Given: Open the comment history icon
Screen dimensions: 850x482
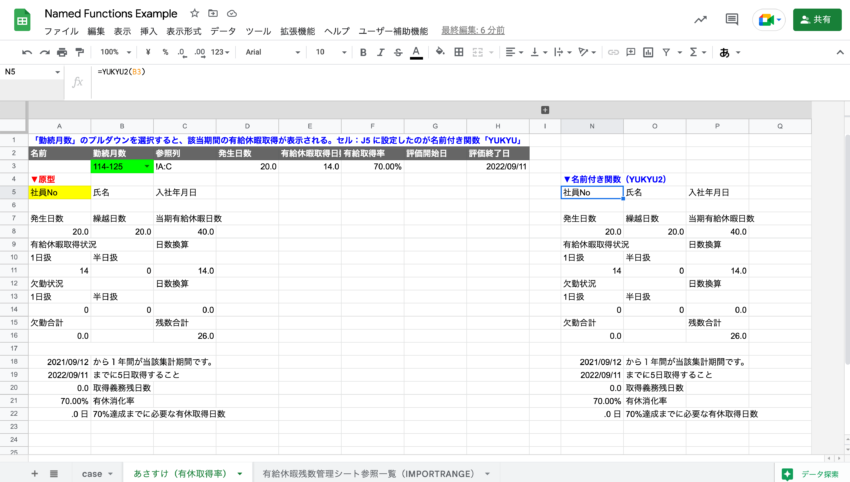Looking at the screenshot, I should (732, 19).
